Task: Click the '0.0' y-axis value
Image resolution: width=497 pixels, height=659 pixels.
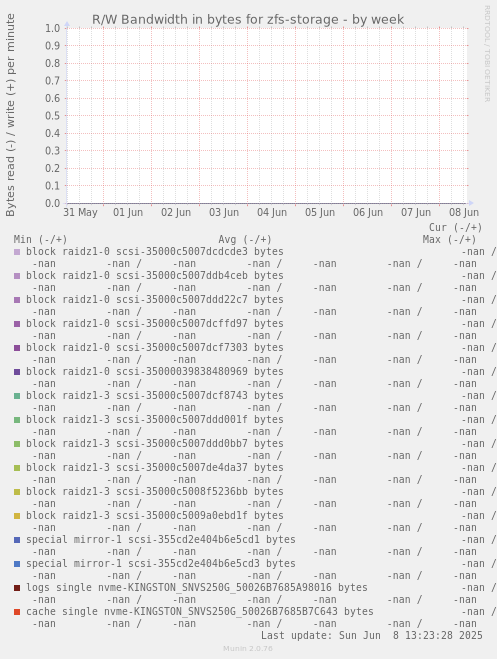Action: [x=53, y=203]
